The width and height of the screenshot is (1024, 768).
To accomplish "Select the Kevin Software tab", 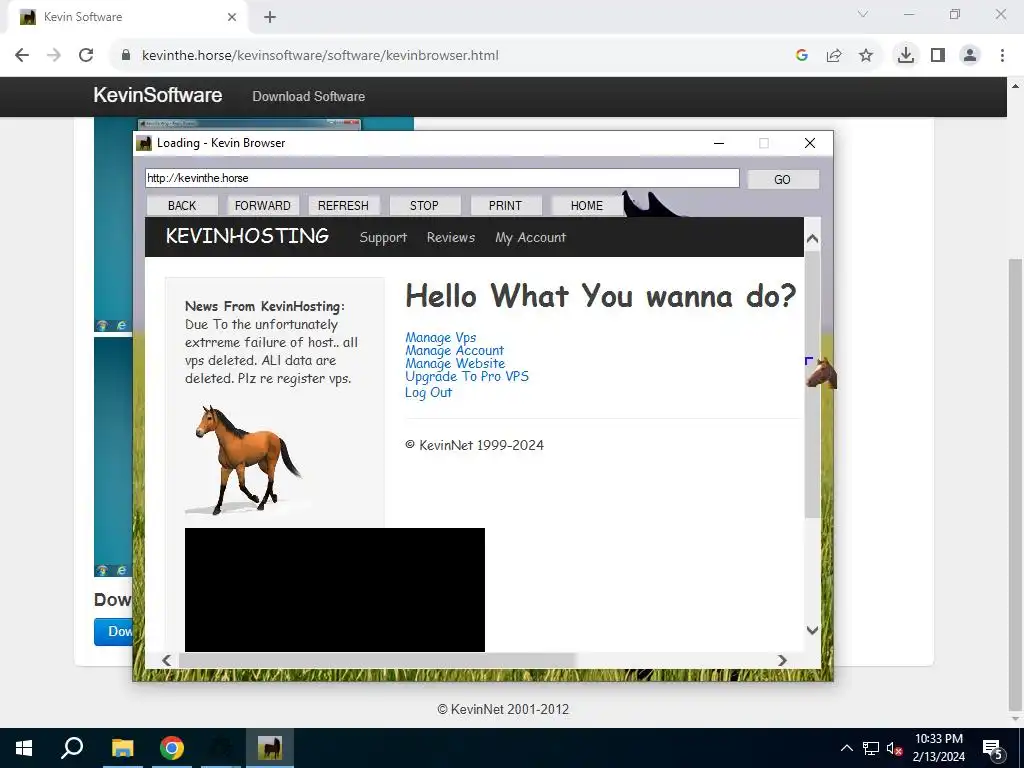I will pos(127,17).
